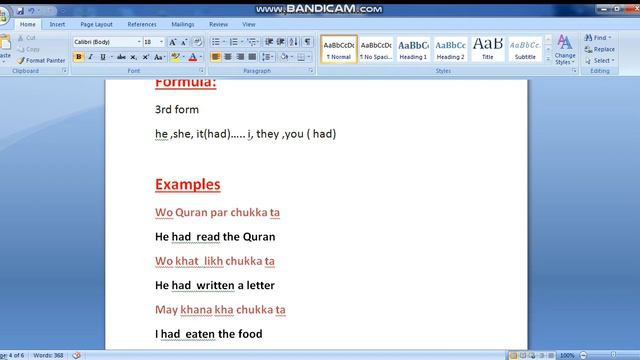
Task: Apply the Heading 1 style
Action: 413,49
